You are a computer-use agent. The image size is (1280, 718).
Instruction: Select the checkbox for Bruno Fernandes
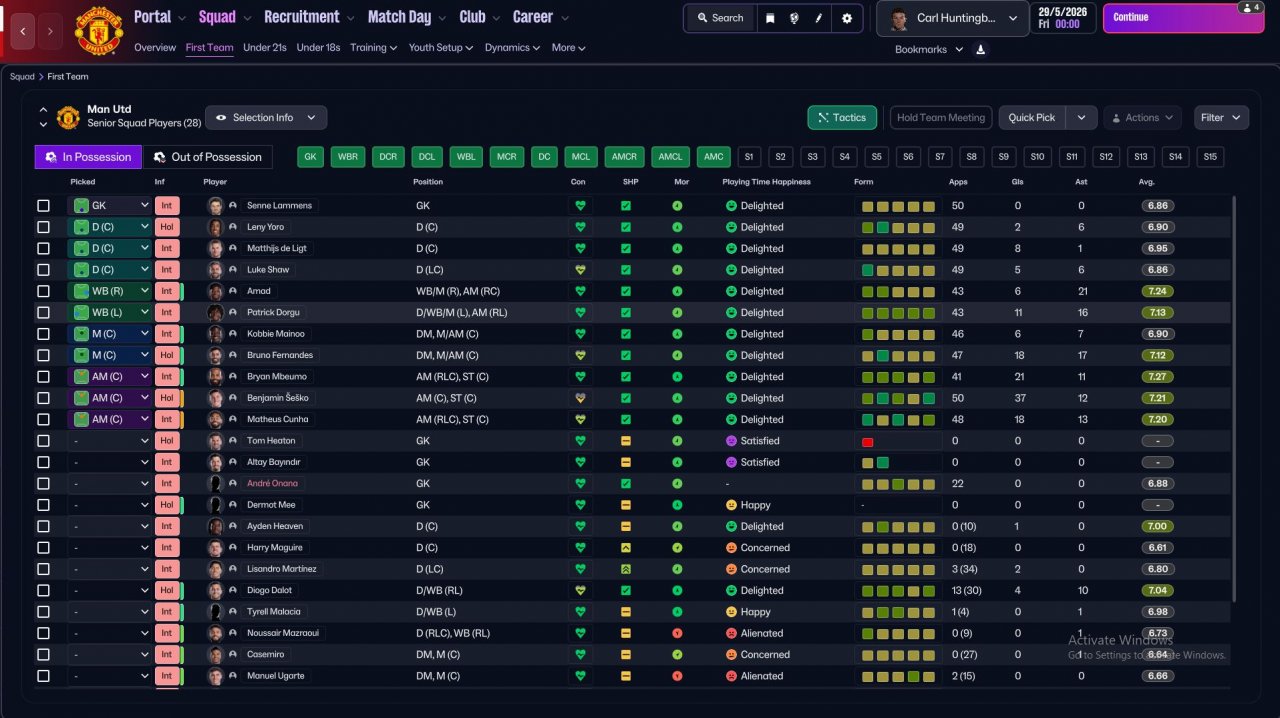point(43,355)
